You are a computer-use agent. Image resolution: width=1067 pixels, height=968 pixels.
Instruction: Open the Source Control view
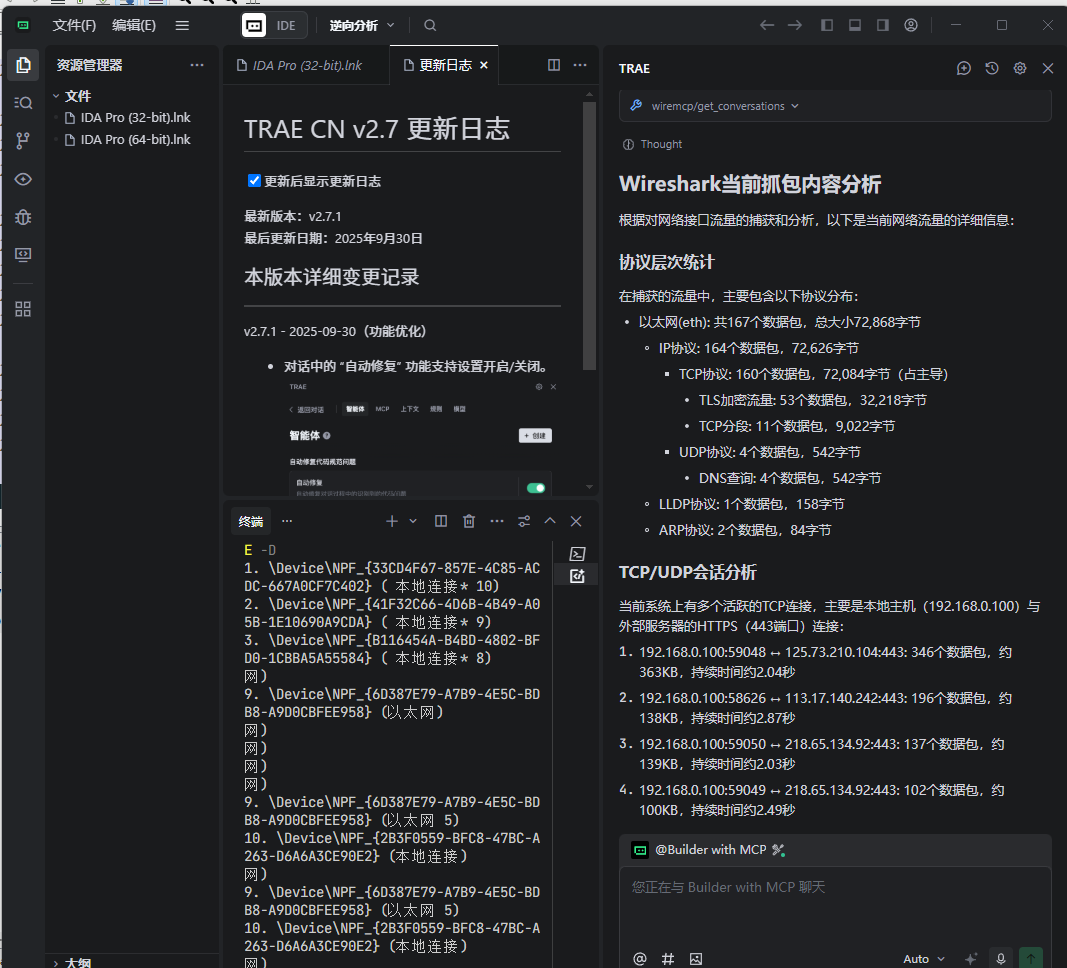pyautogui.click(x=23, y=141)
